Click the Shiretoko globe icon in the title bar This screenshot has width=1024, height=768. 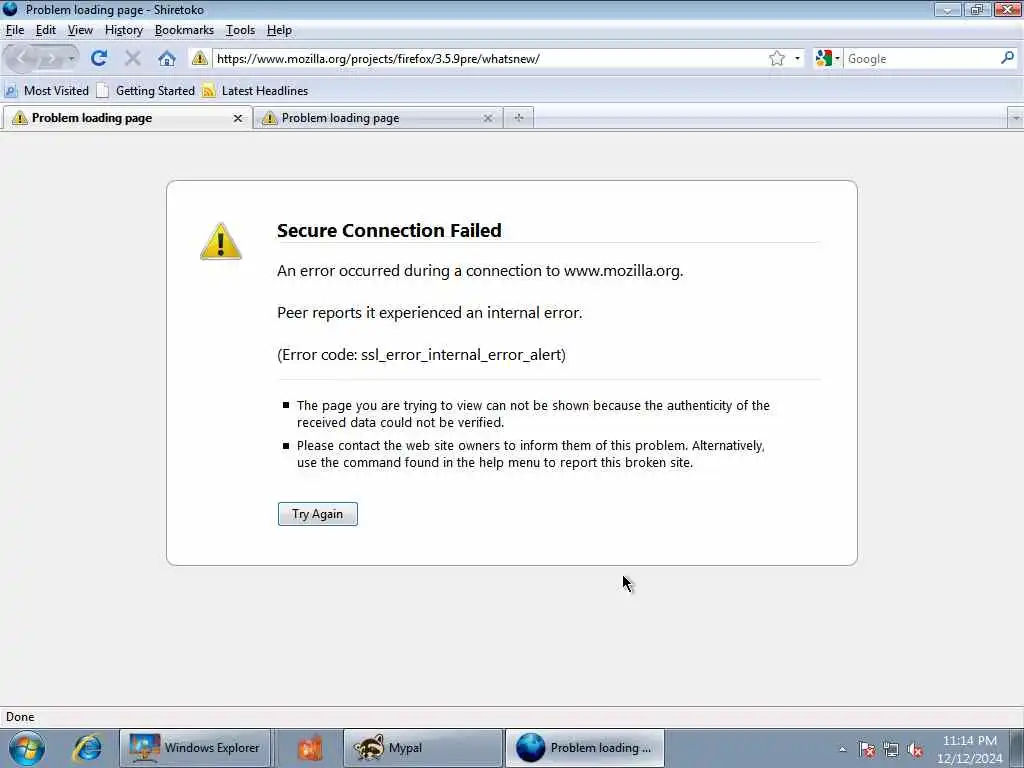click(10, 9)
